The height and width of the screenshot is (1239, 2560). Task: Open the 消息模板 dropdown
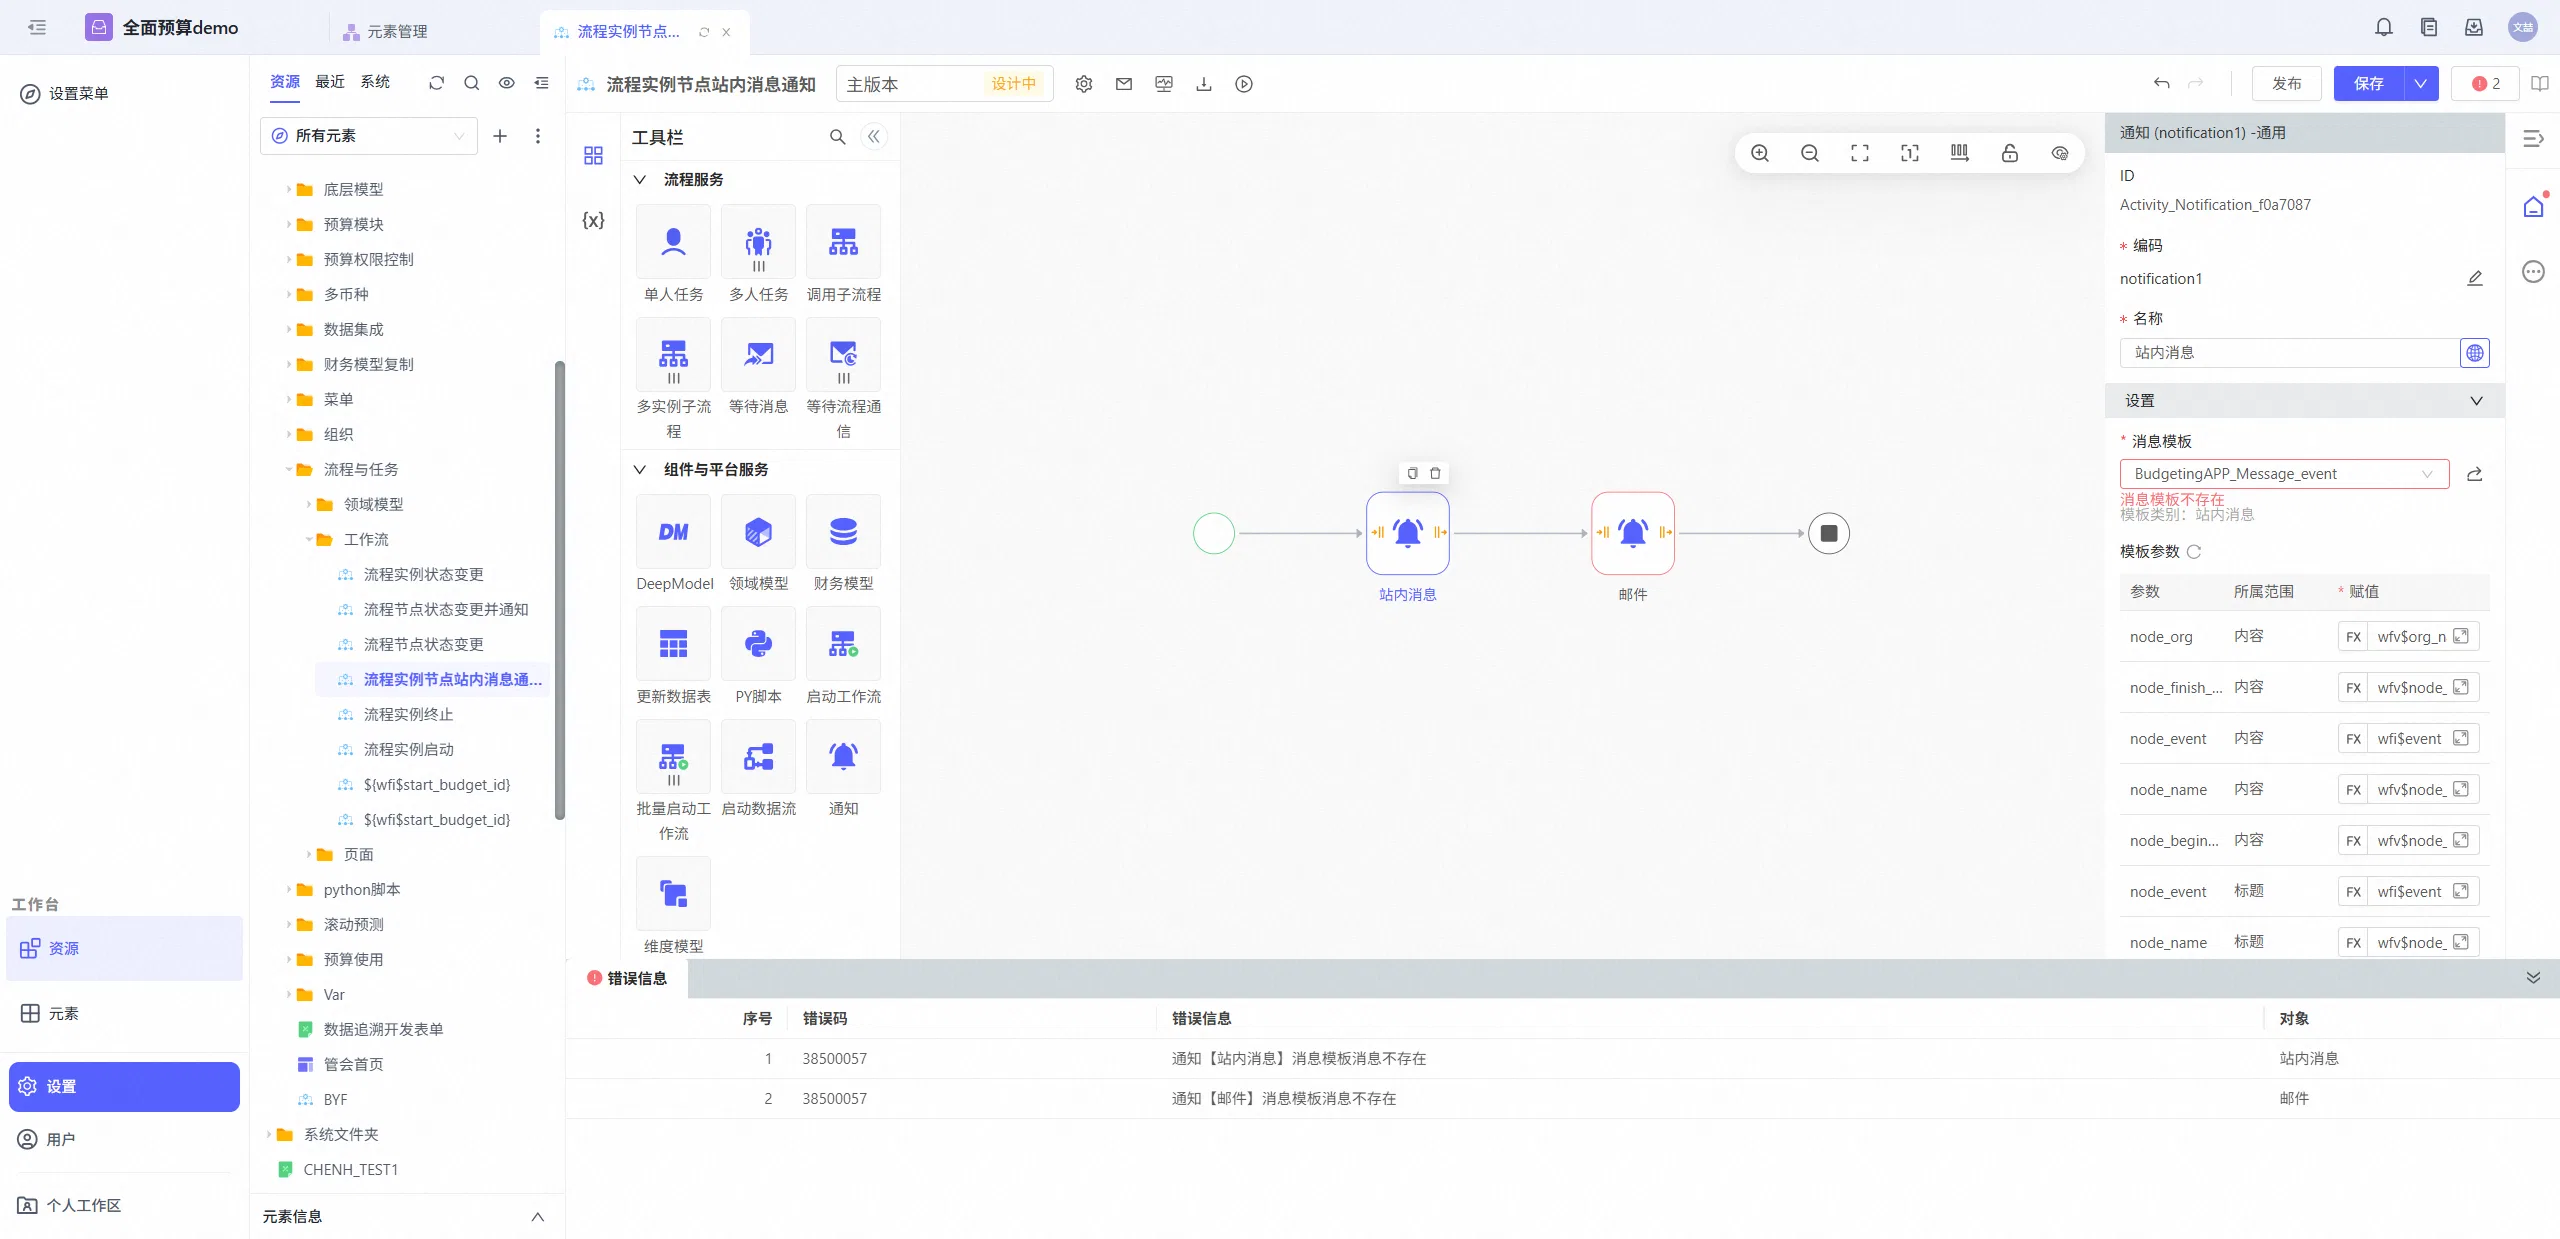click(x=2284, y=474)
